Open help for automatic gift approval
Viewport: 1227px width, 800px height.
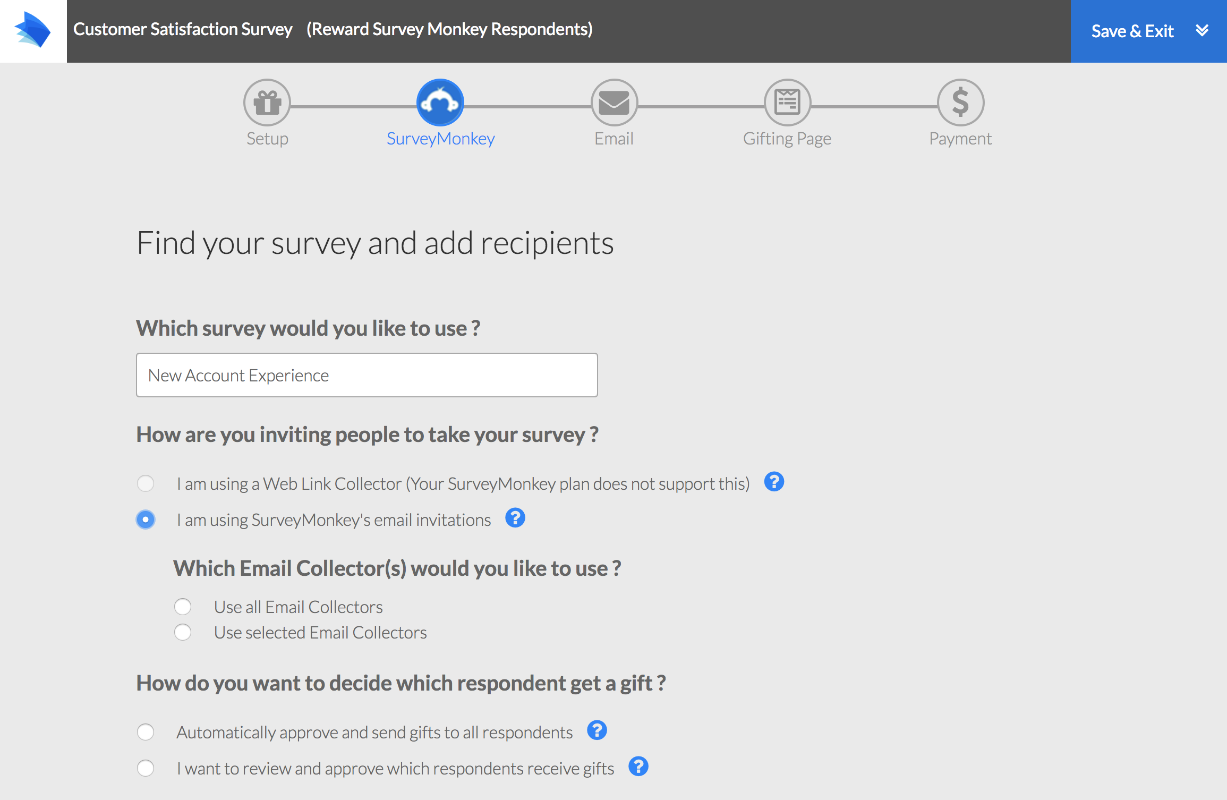pos(597,730)
